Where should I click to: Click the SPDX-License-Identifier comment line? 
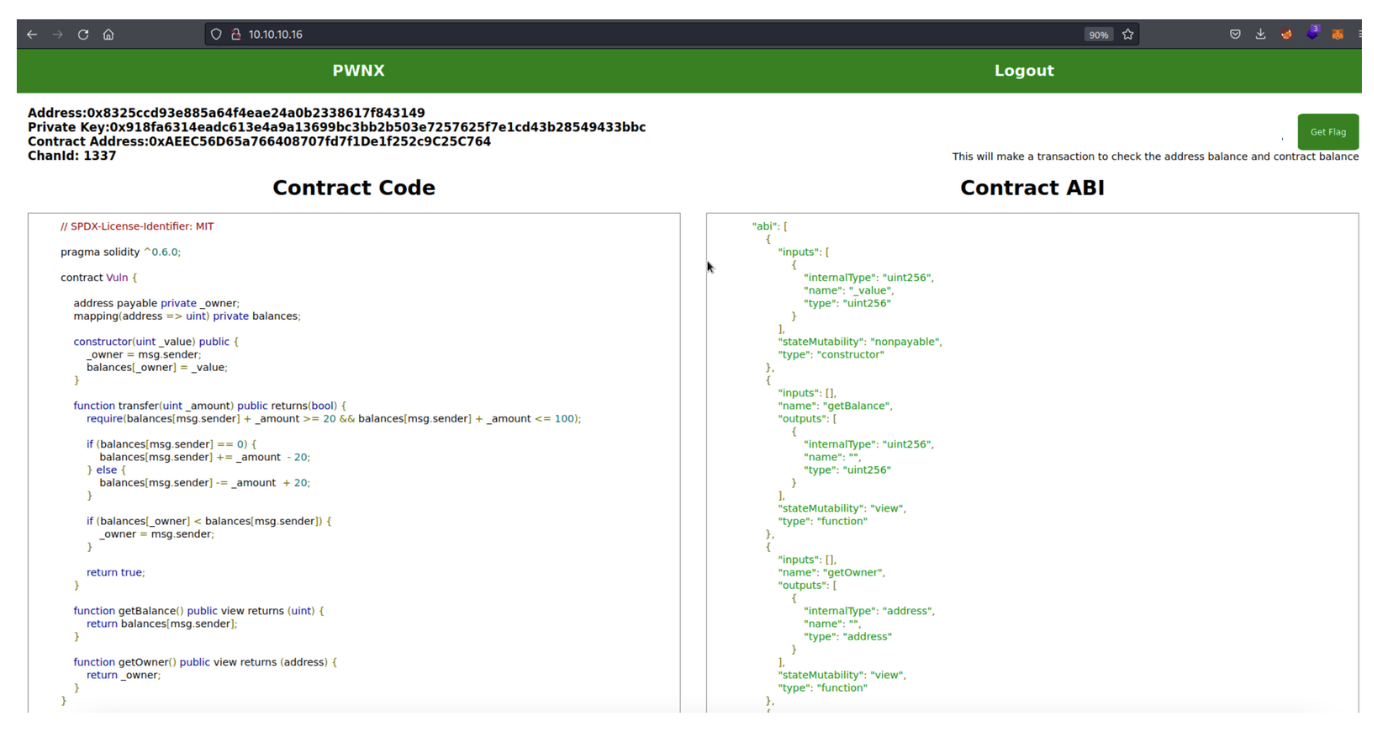(137, 227)
